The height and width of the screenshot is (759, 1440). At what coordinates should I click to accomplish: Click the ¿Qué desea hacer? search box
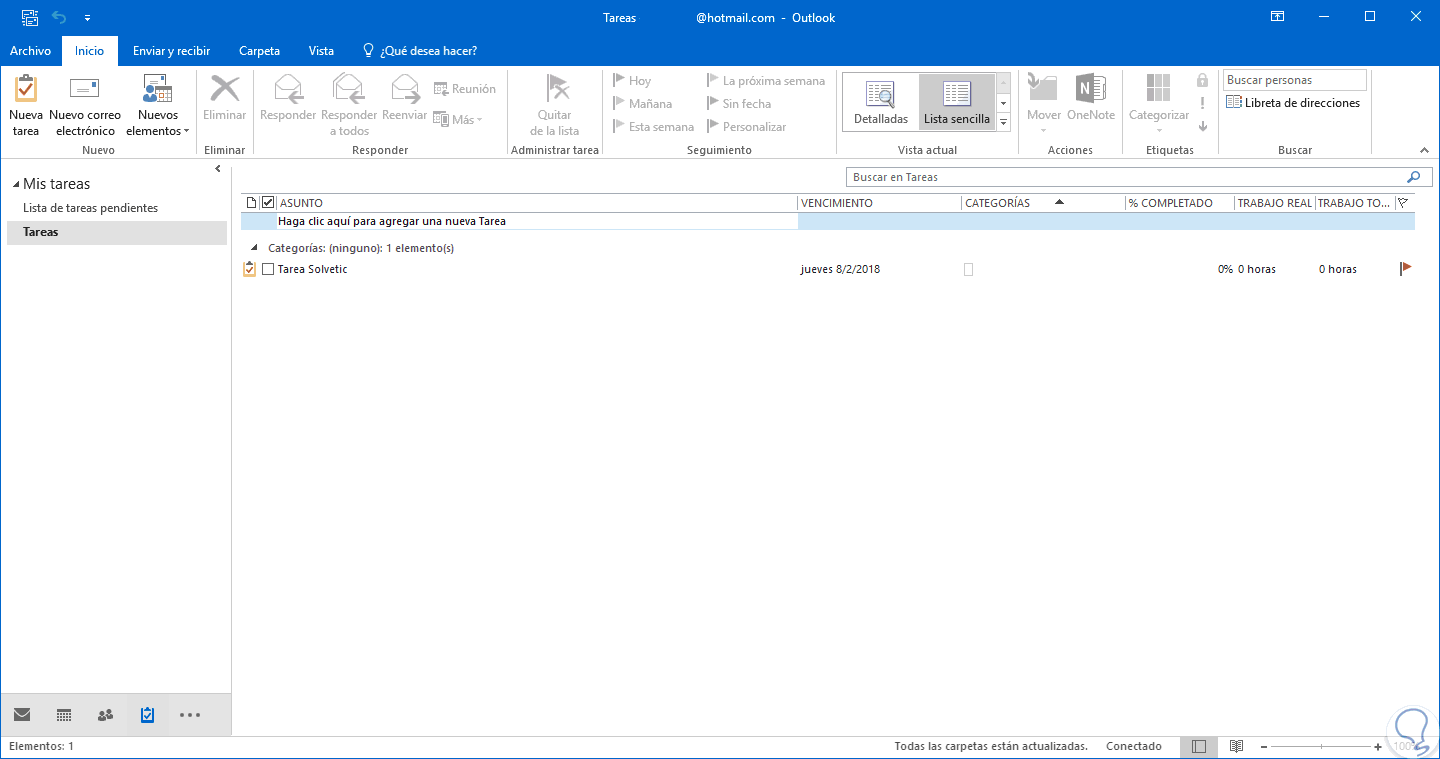coord(419,51)
